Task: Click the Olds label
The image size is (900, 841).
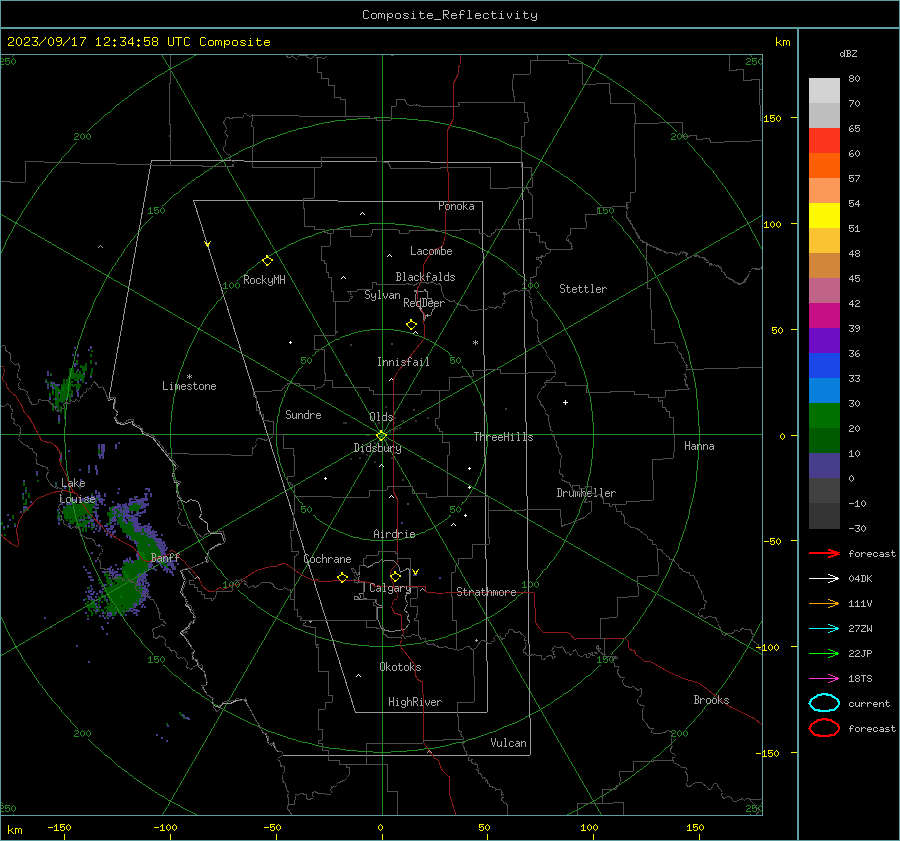Action: [381, 417]
